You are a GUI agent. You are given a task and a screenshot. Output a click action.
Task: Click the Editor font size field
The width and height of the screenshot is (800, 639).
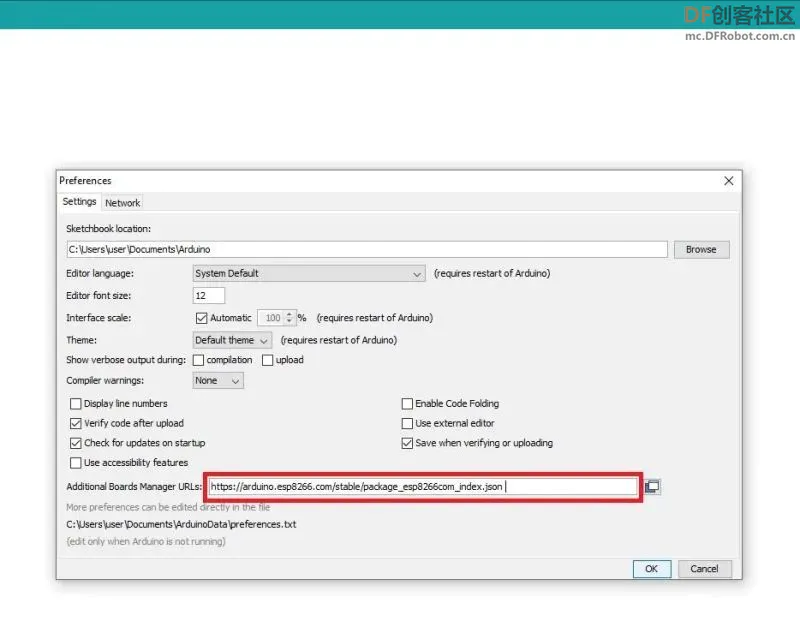tap(209, 296)
